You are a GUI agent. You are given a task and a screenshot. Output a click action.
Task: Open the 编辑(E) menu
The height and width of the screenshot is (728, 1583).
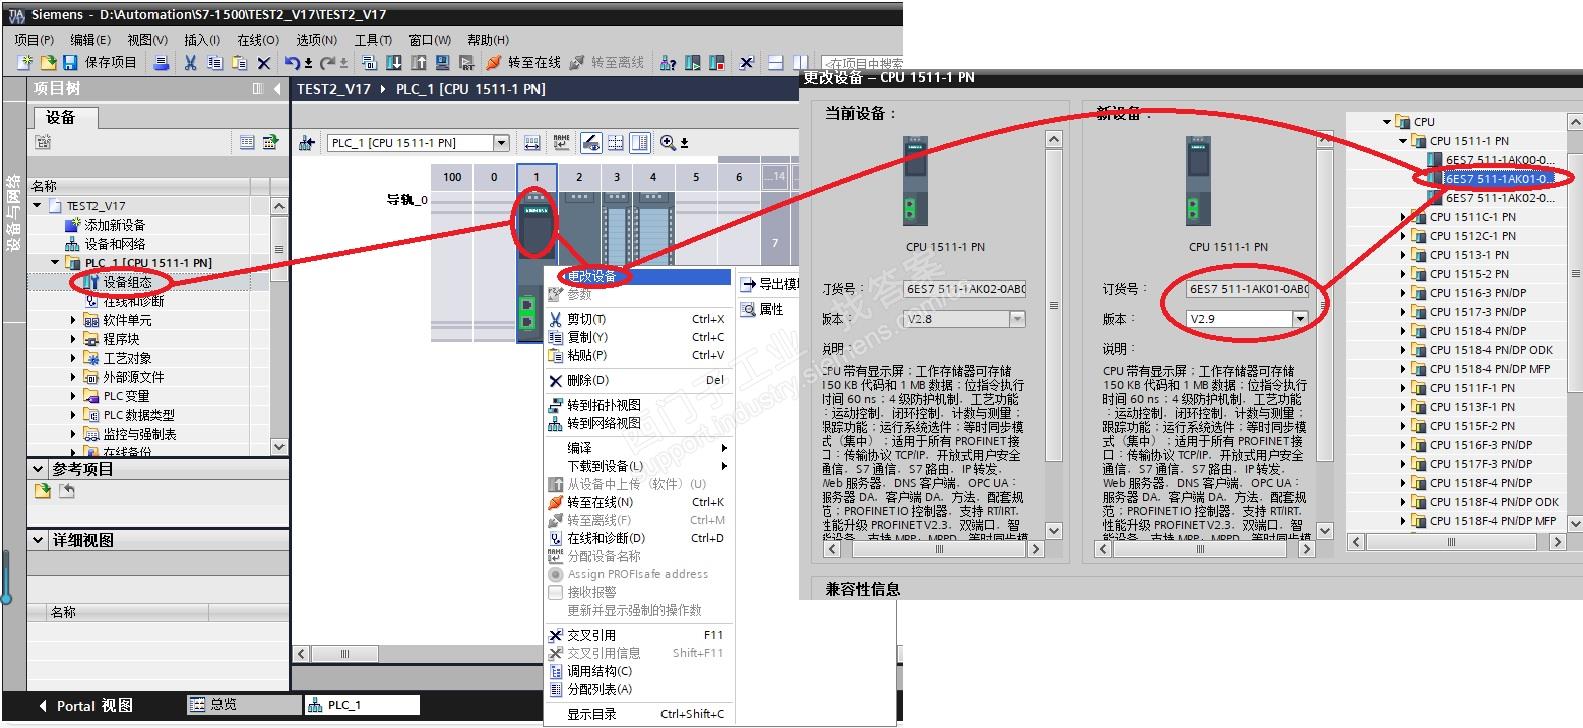pyautogui.click(x=90, y=40)
